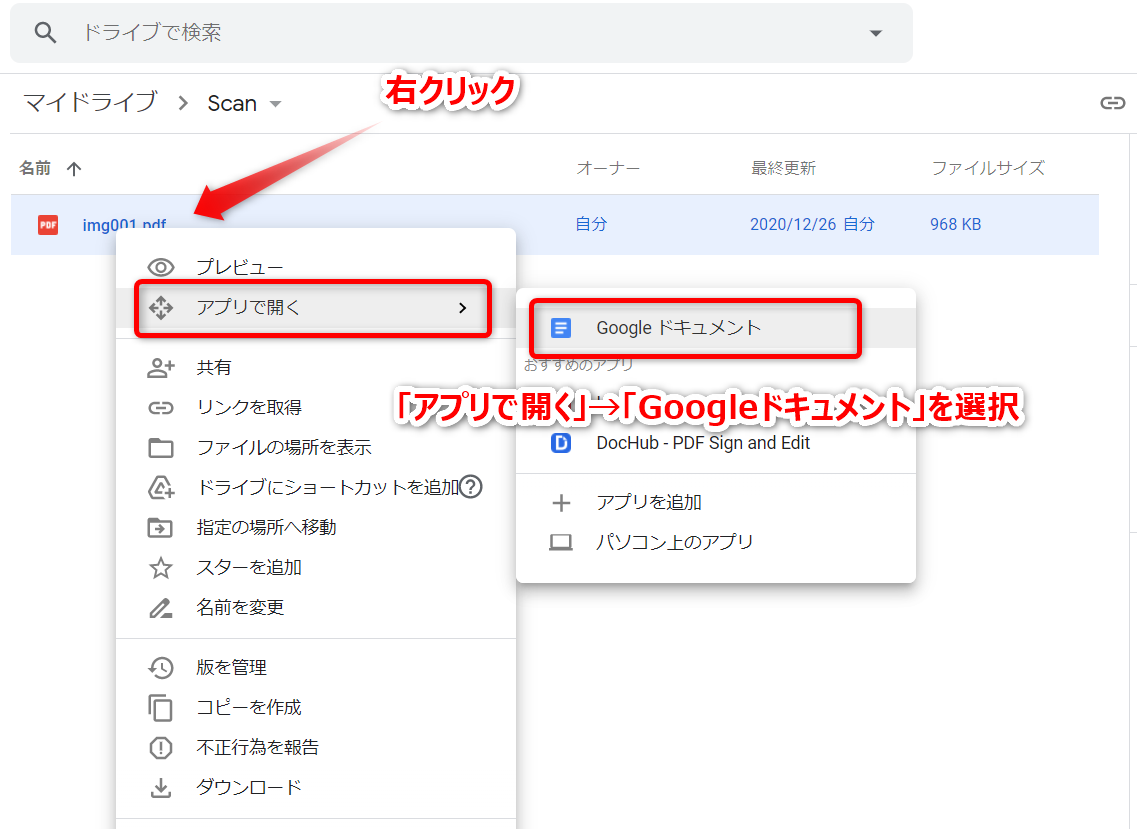Click the version history clock icon
The height and width of the screenshot is (829, 1137).
click(x=161, y=667)
